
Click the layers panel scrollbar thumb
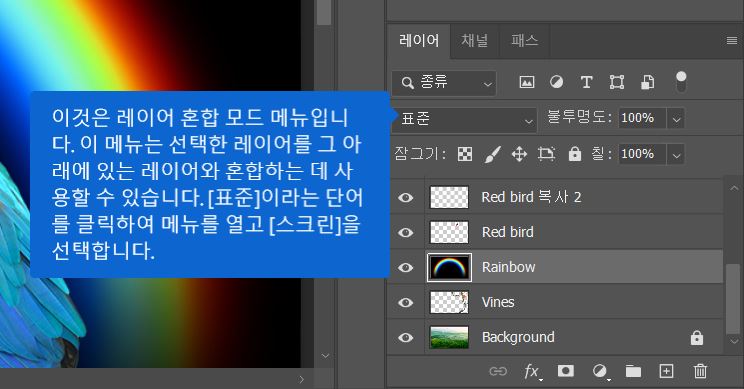(x=734, y=298)
